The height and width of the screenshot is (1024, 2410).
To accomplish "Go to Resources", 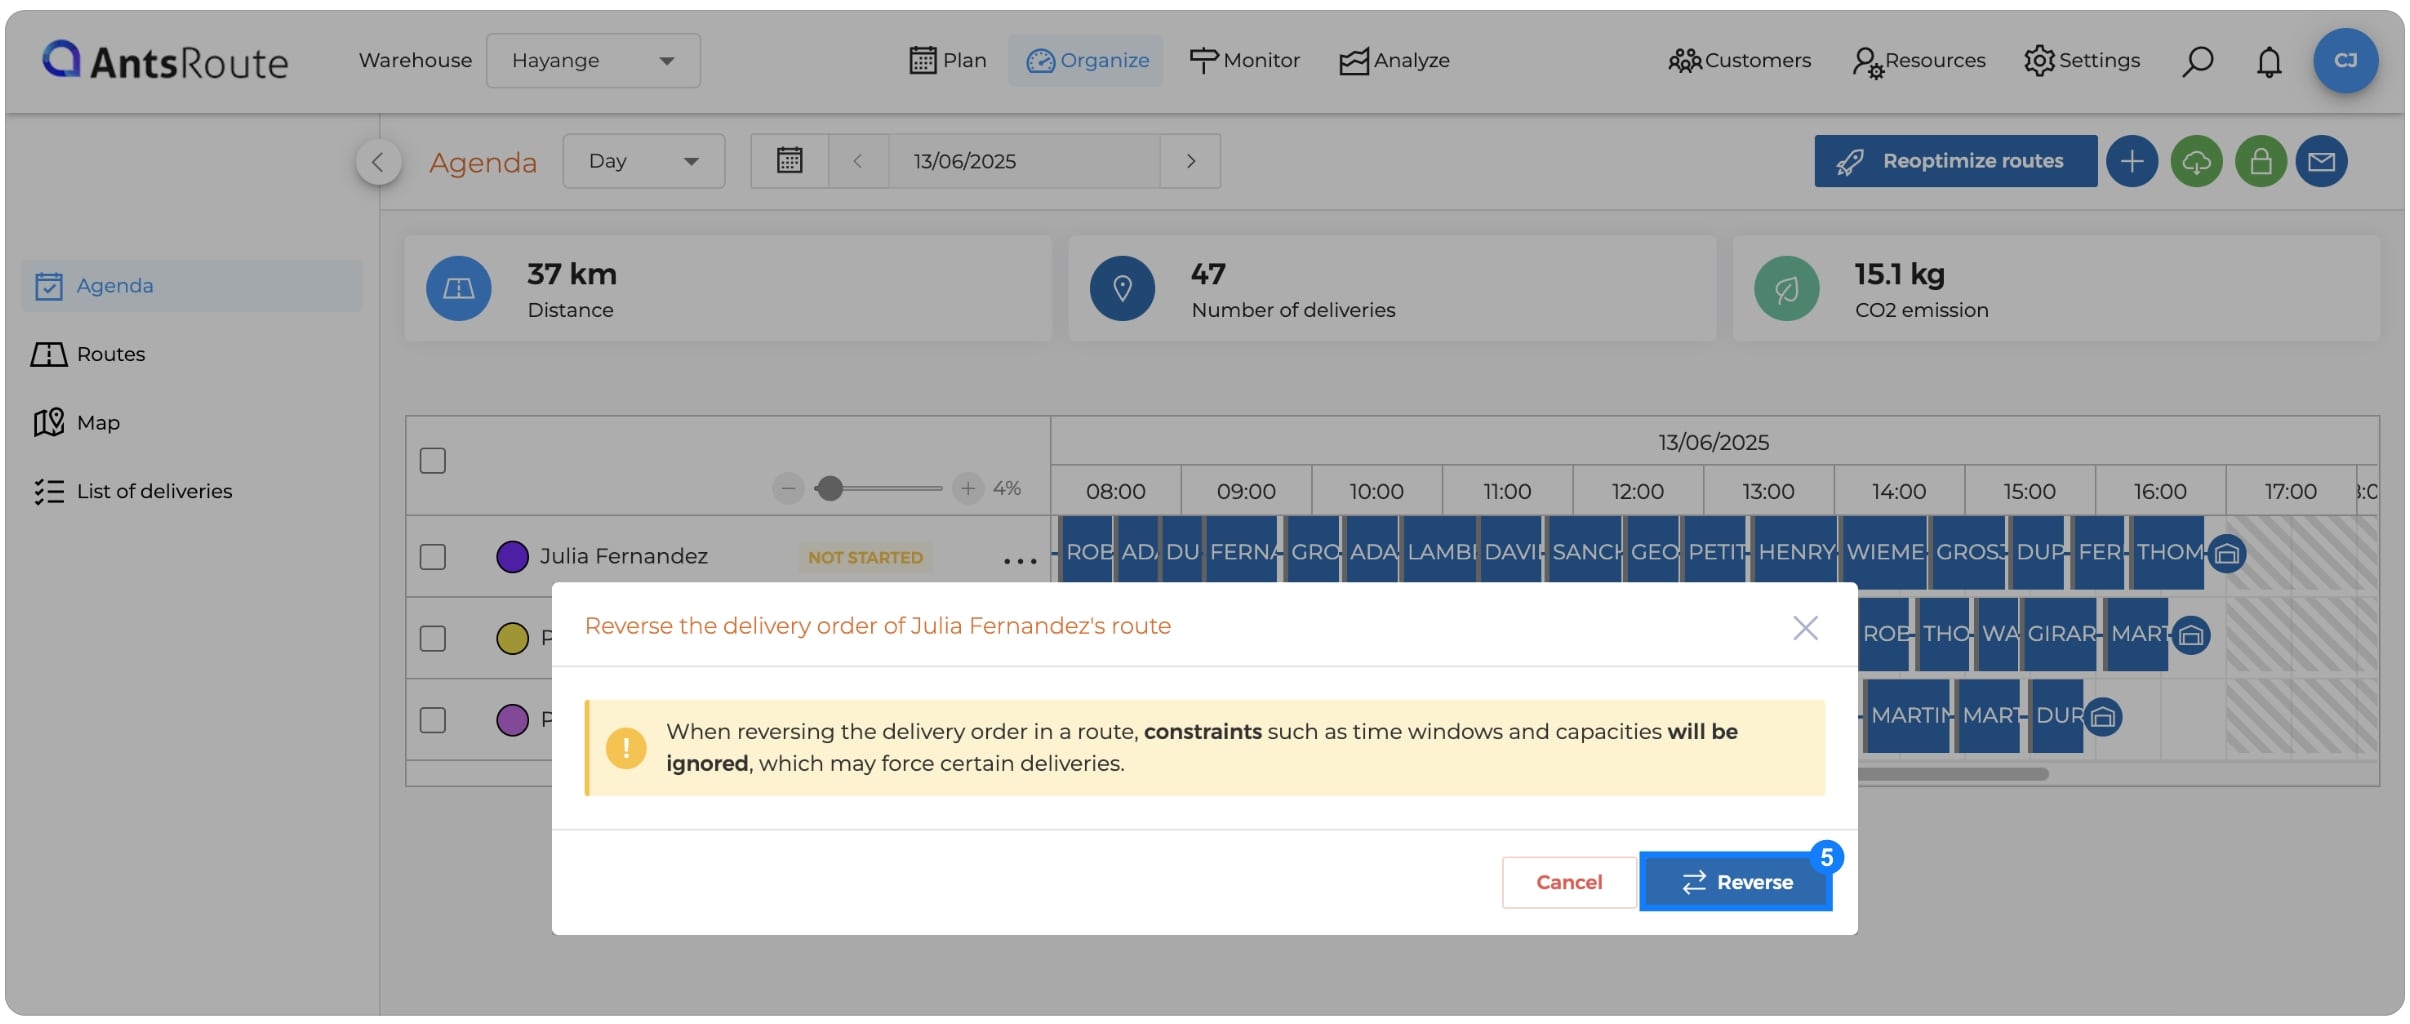I will coord(1919,60).
